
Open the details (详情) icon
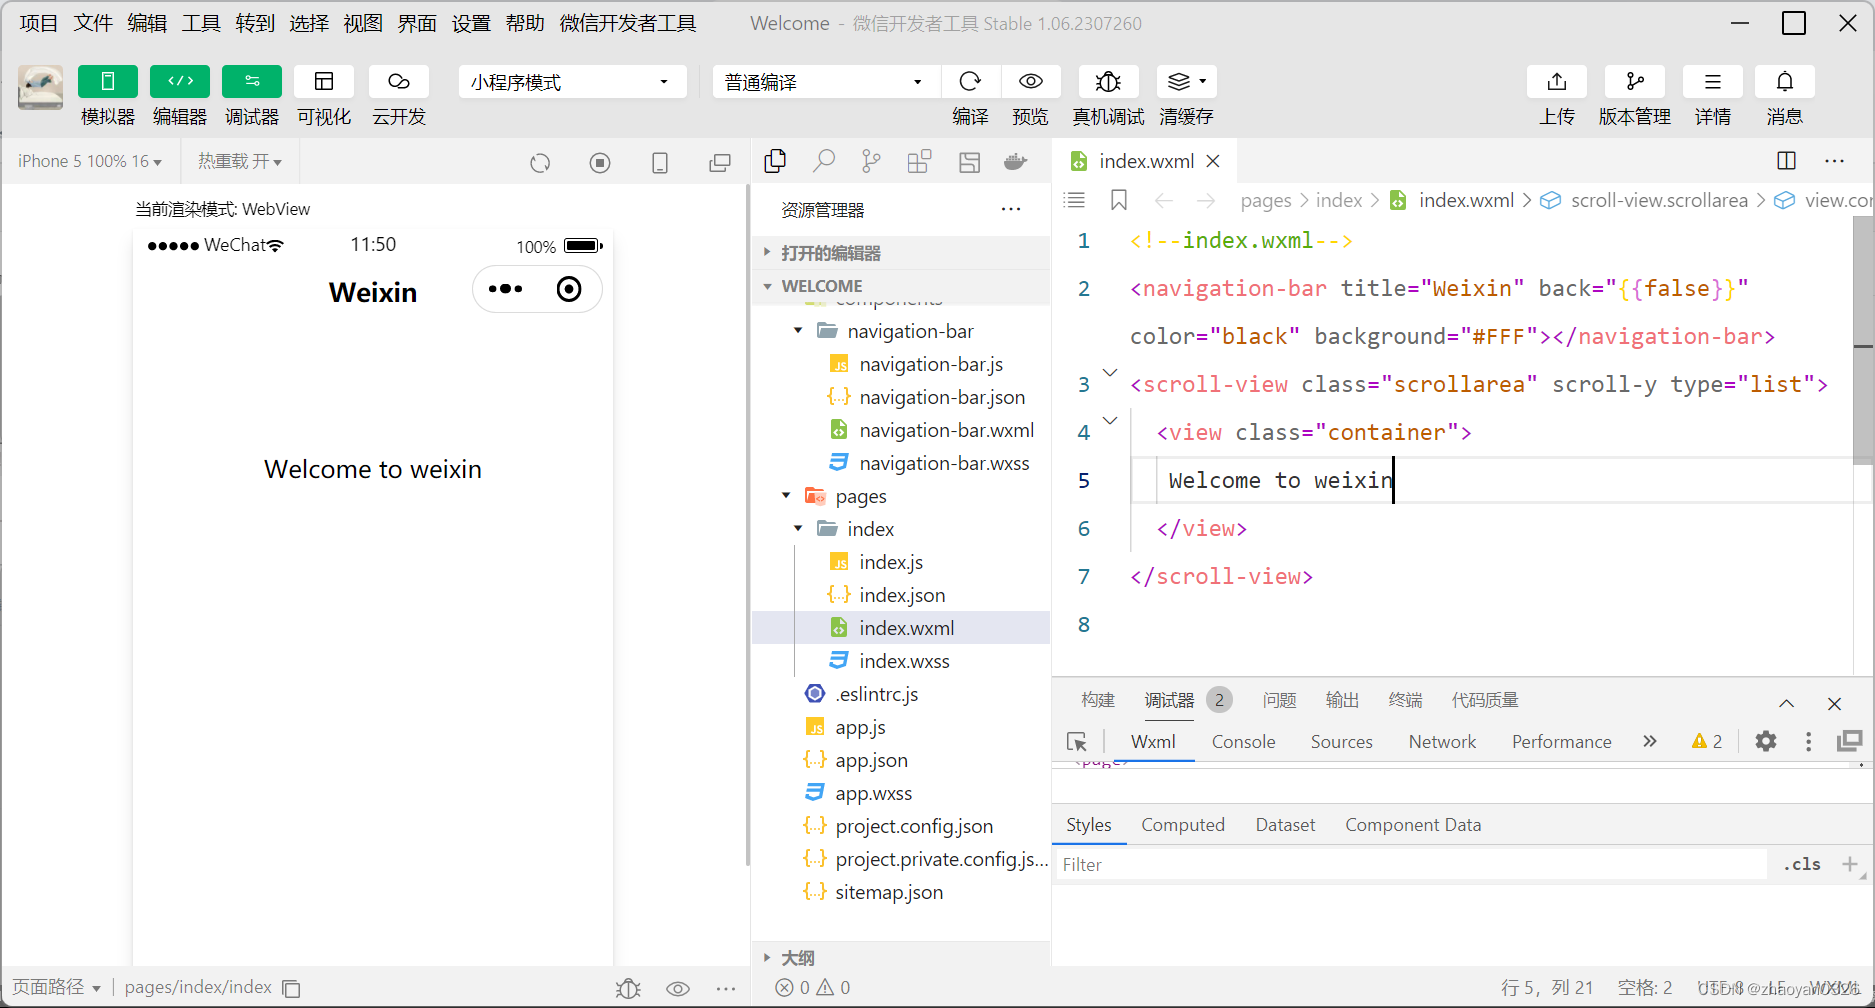pos(1713,82)
